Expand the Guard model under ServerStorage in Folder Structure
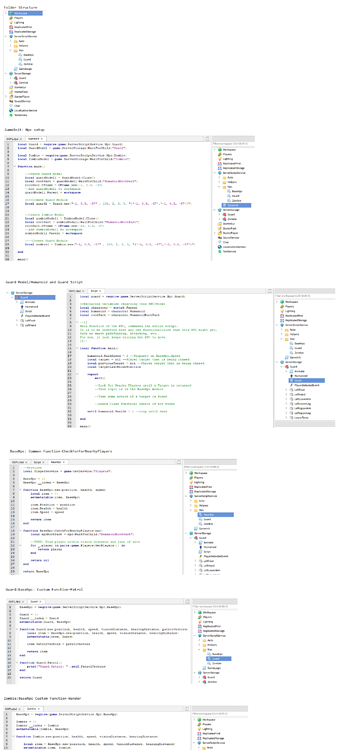The width and height of the screenshot is (363, 750). click(11, 77)
